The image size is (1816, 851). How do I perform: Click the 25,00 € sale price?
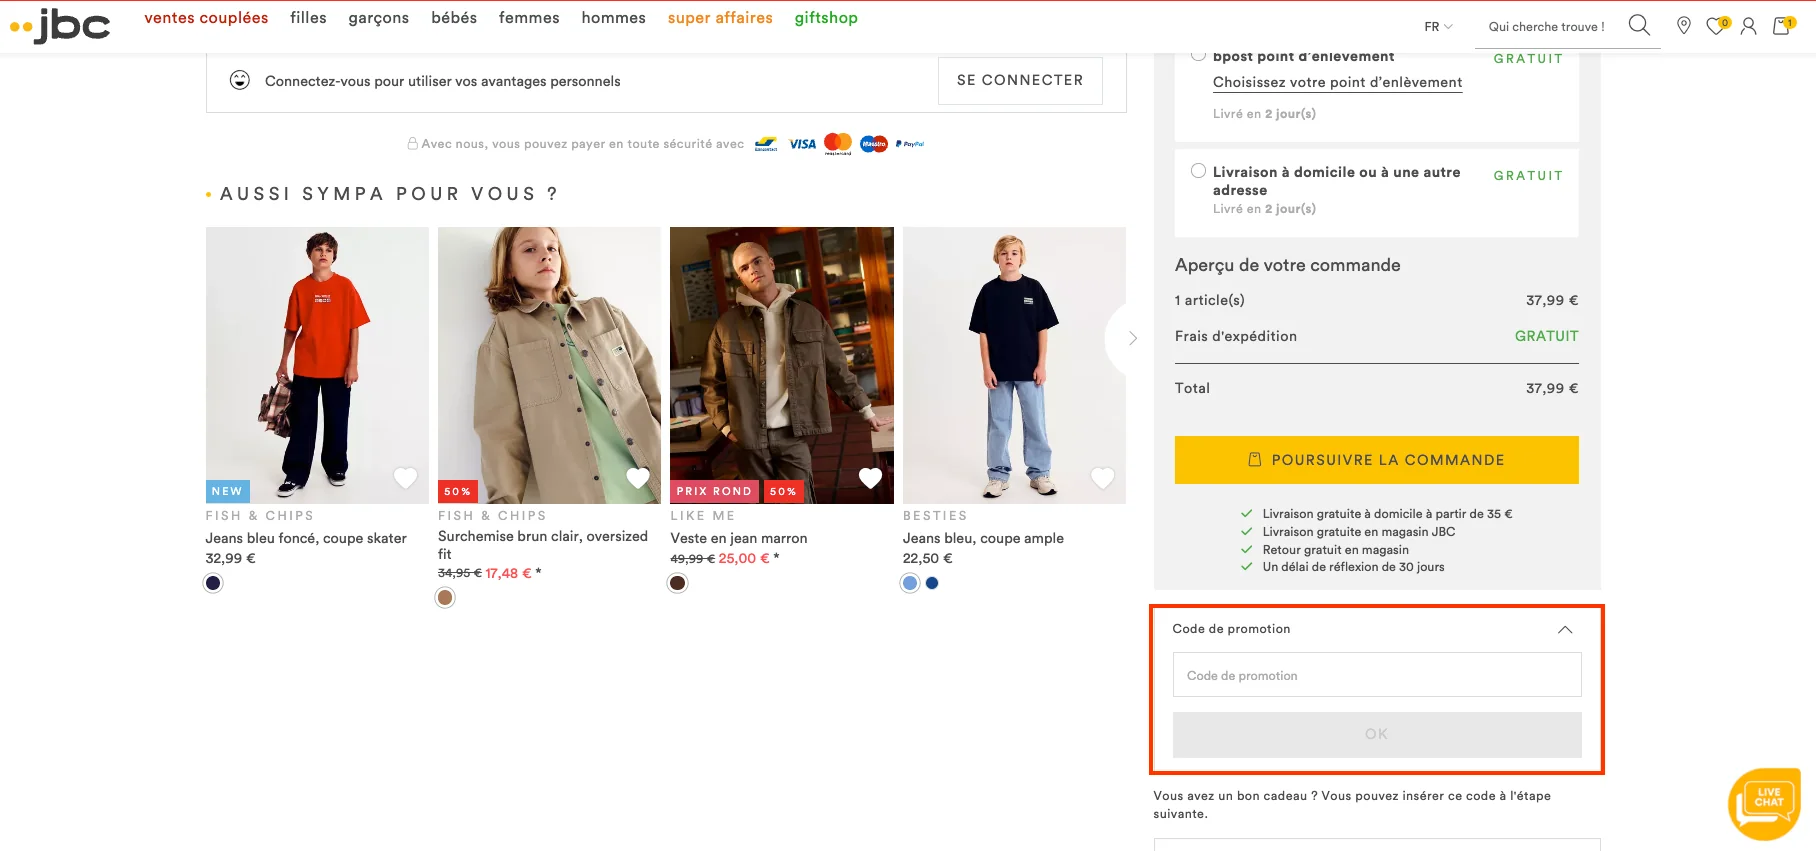(x=744, y=558)
